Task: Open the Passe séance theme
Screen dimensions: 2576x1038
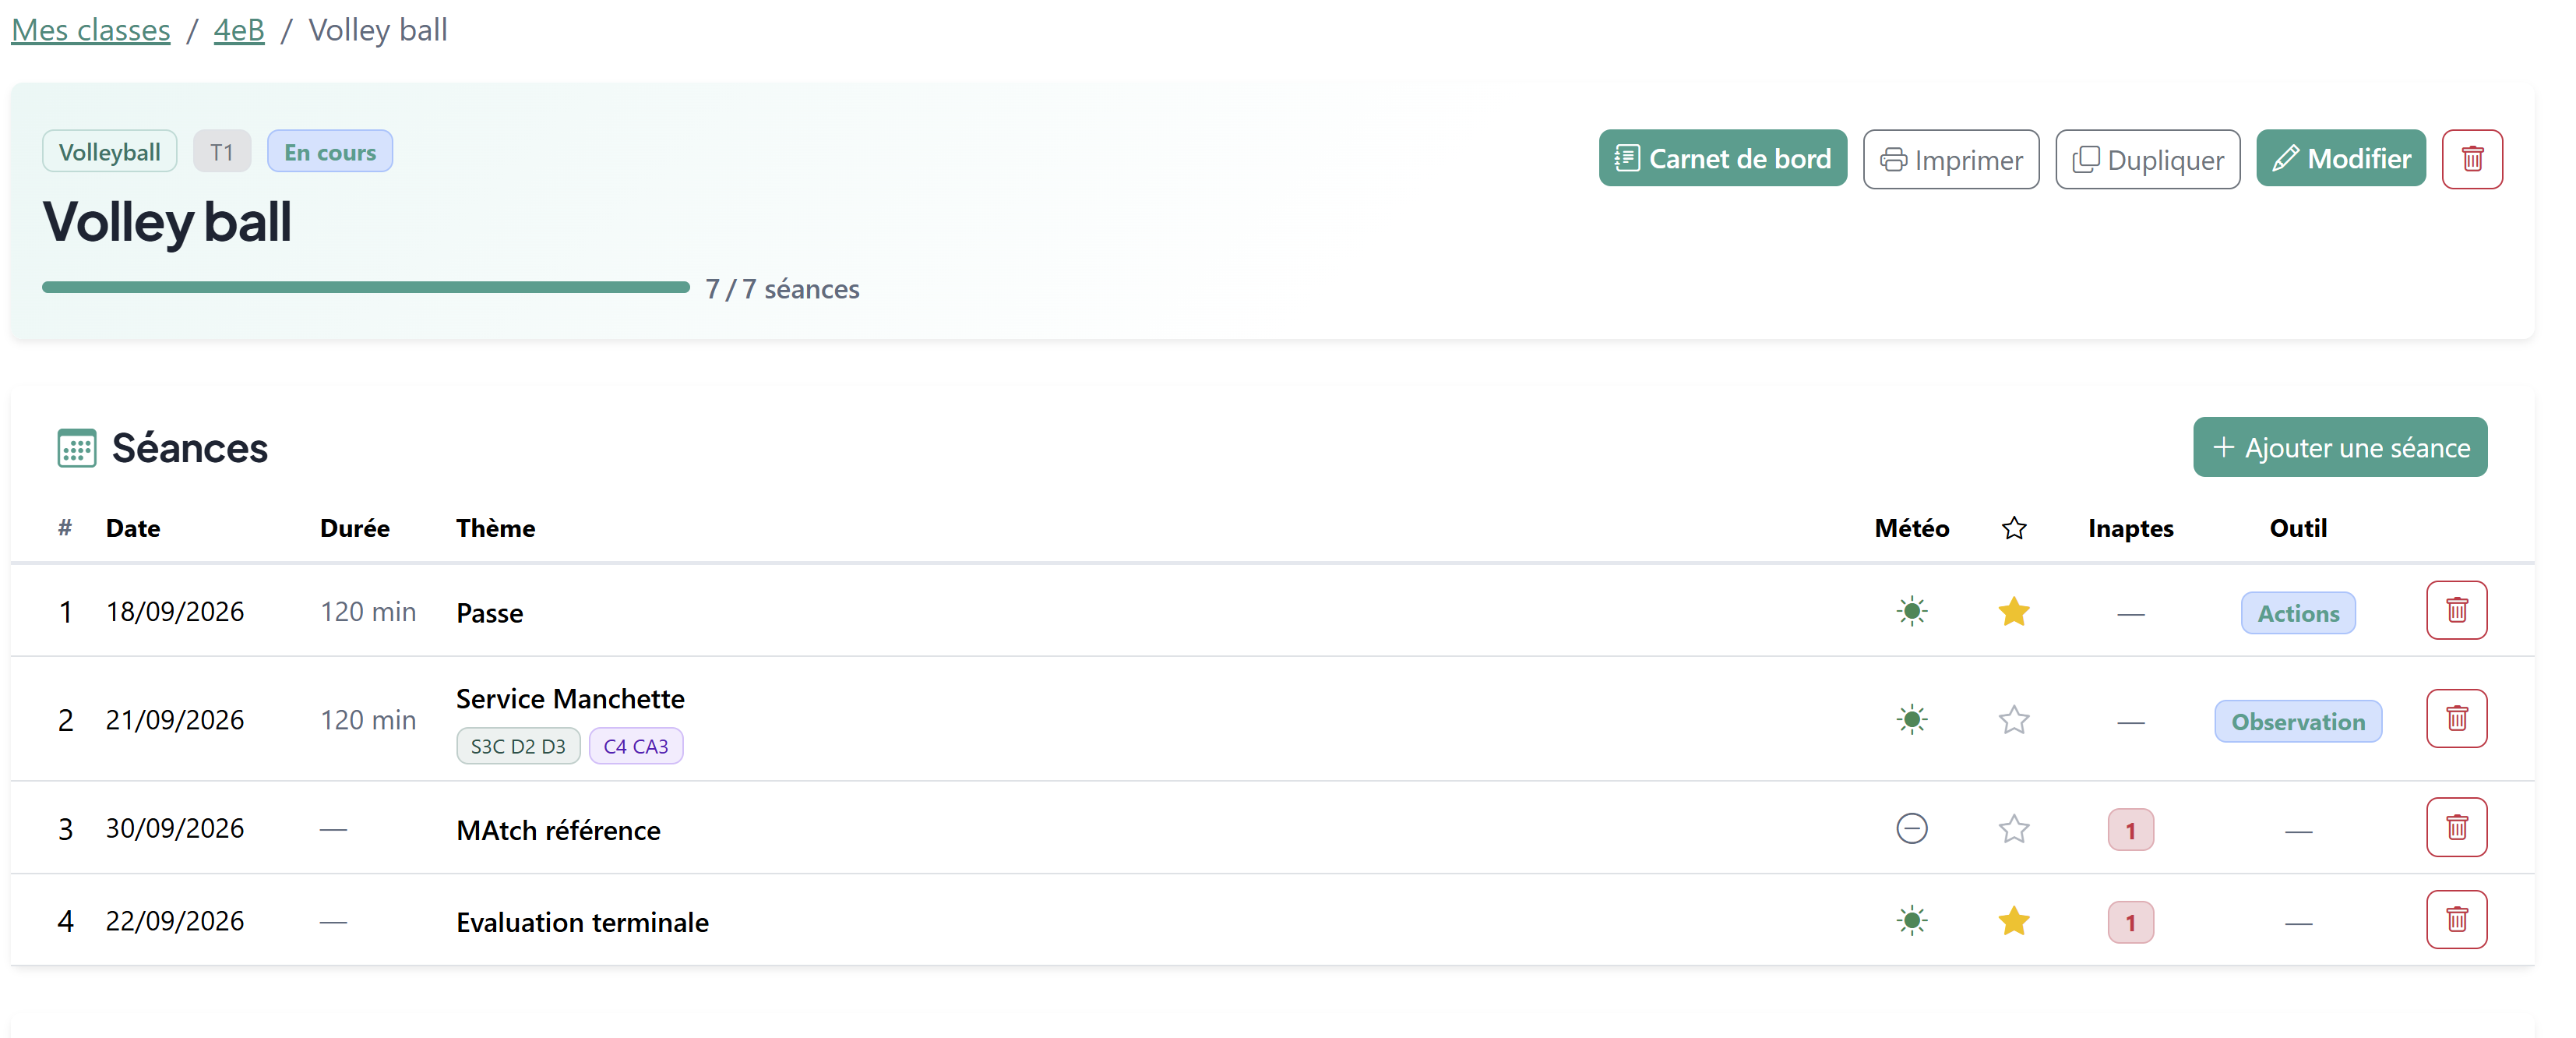Action: pyautogui.click(x=489, y=613)
